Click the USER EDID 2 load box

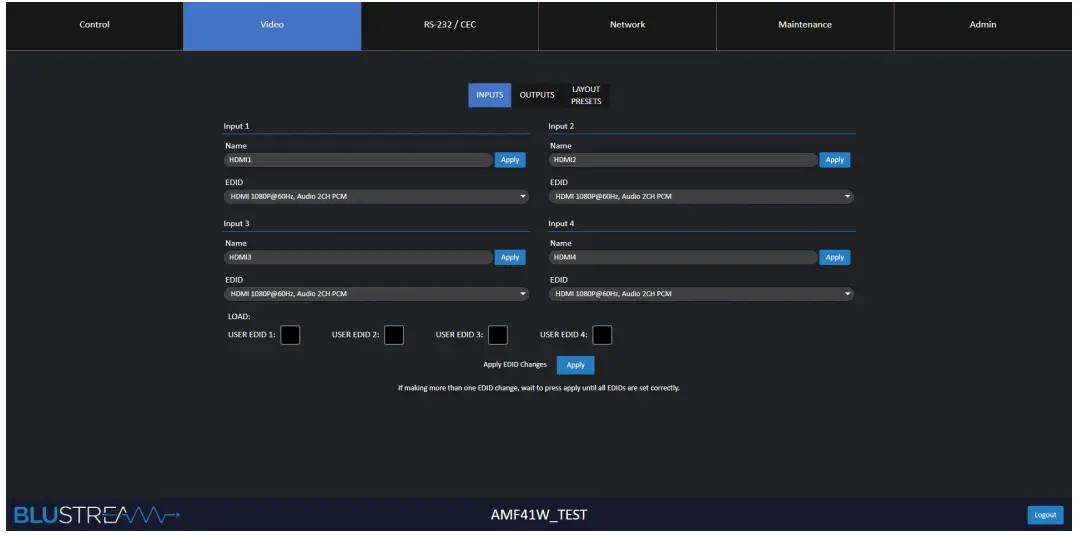(x=394, y=335)
